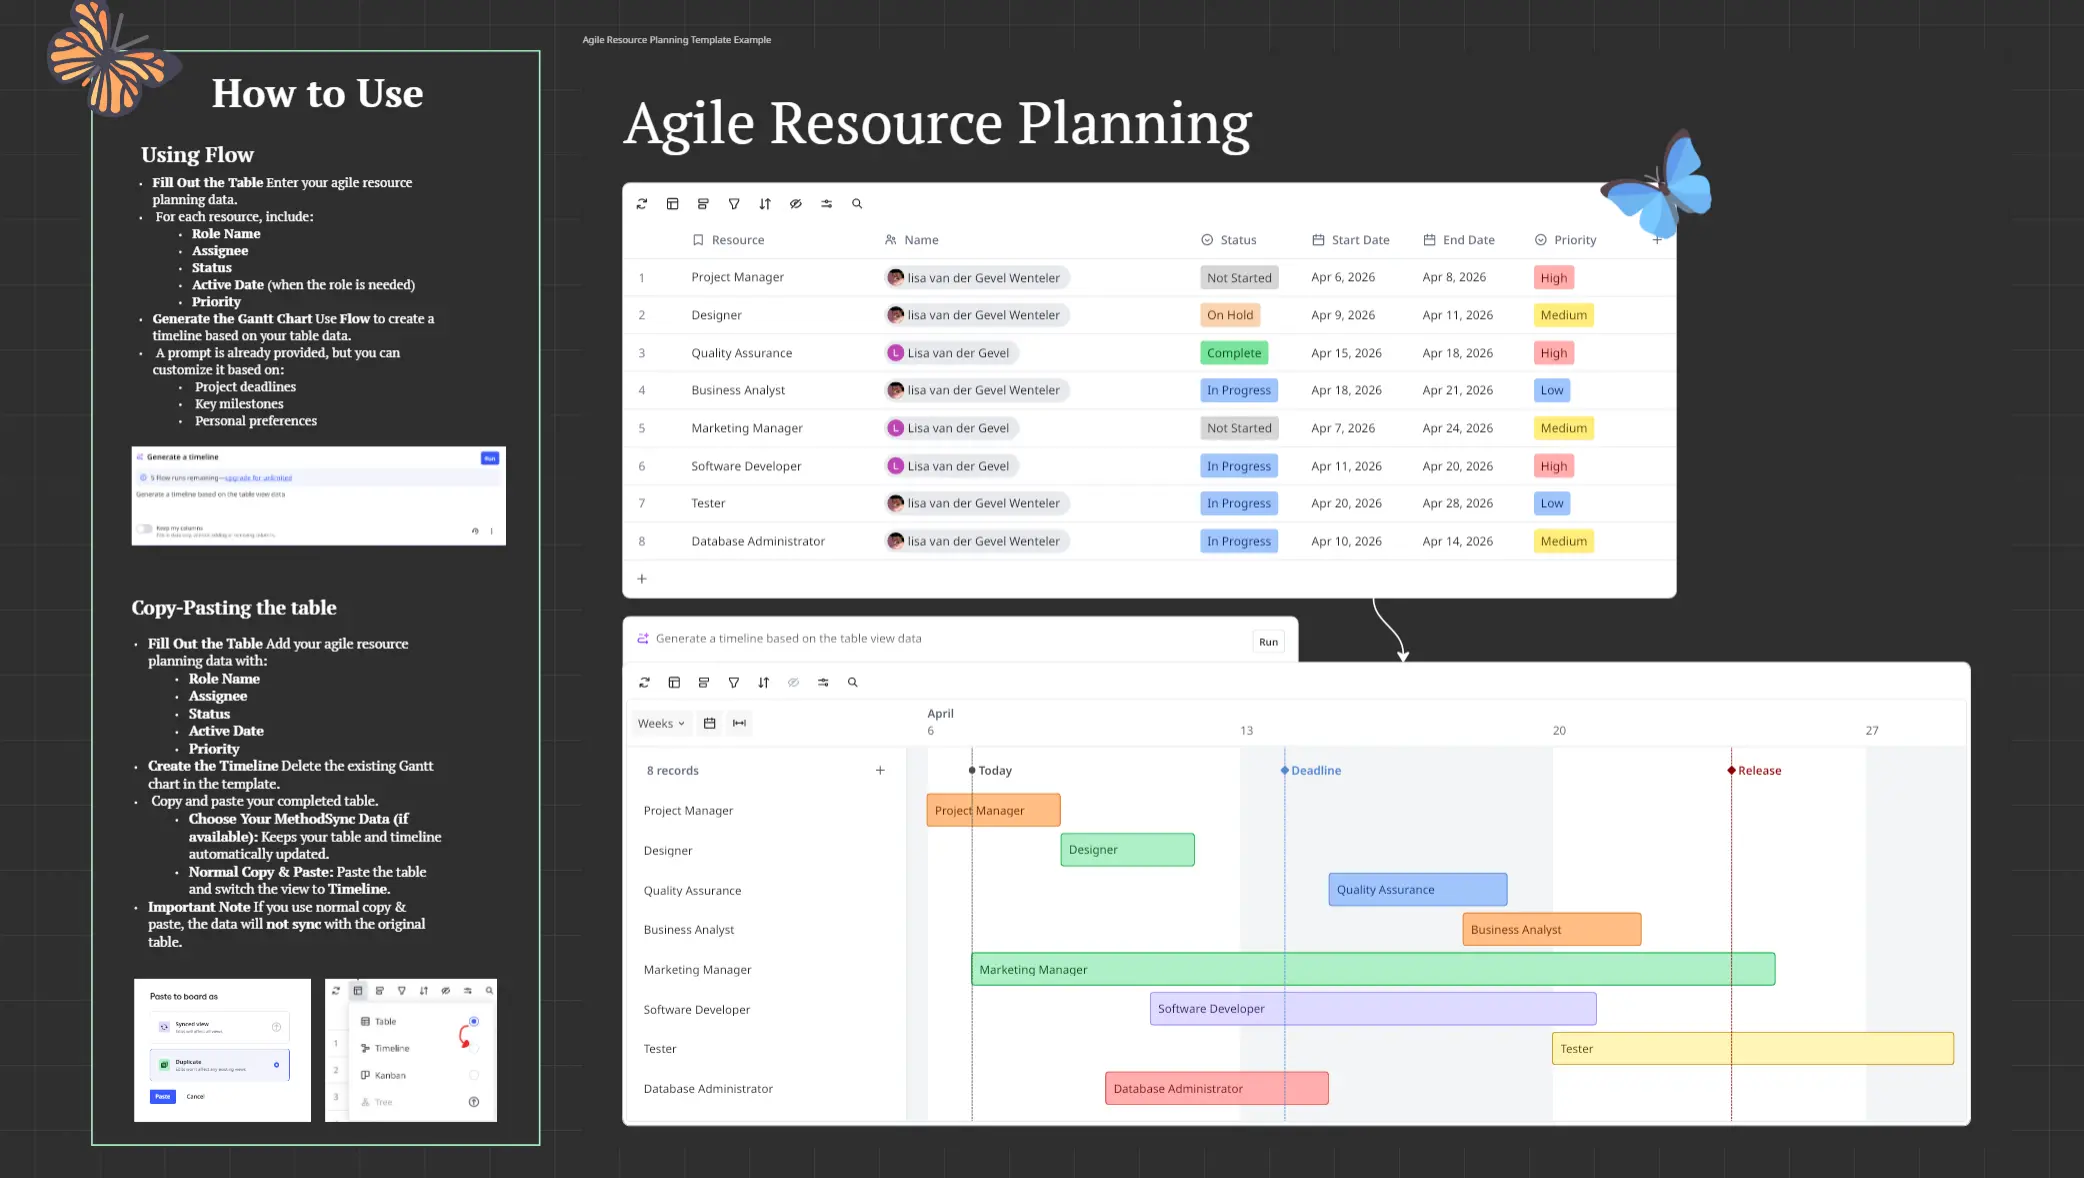Click the refresh icon in the timeline toolbar
Screen dimensions: 2084x1178
point(645,682)
